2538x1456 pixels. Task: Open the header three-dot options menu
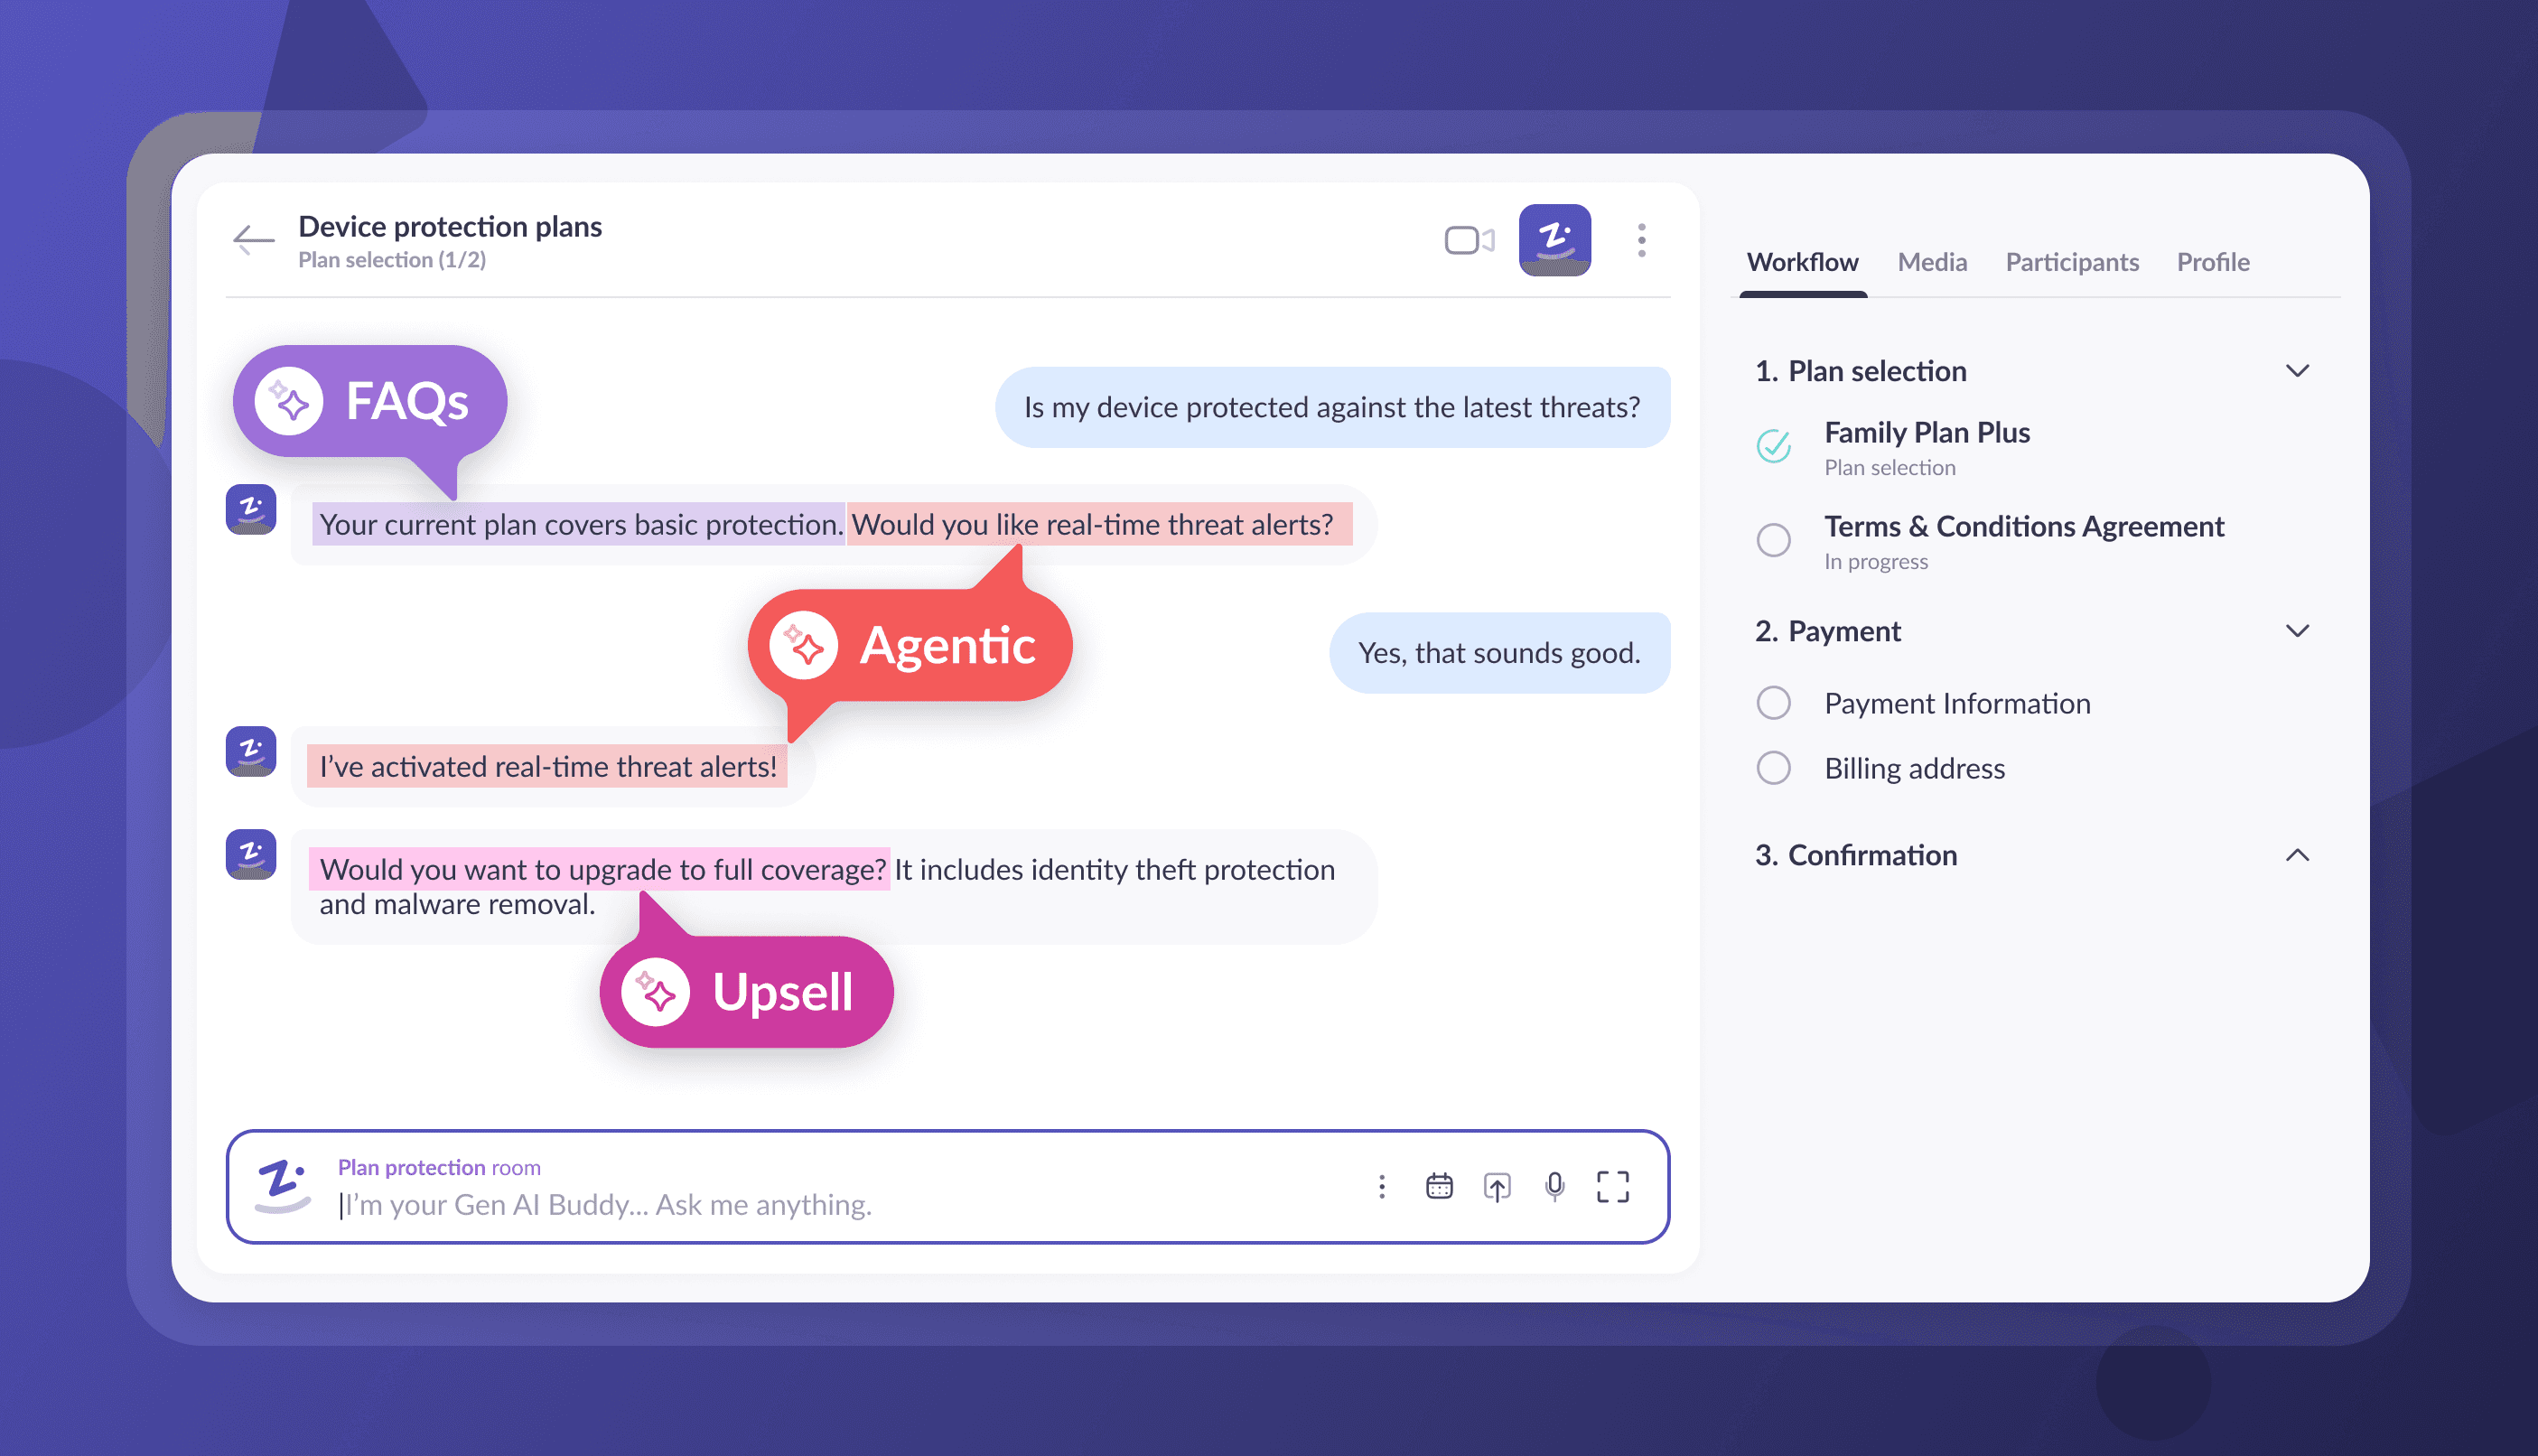[1641, 240]
